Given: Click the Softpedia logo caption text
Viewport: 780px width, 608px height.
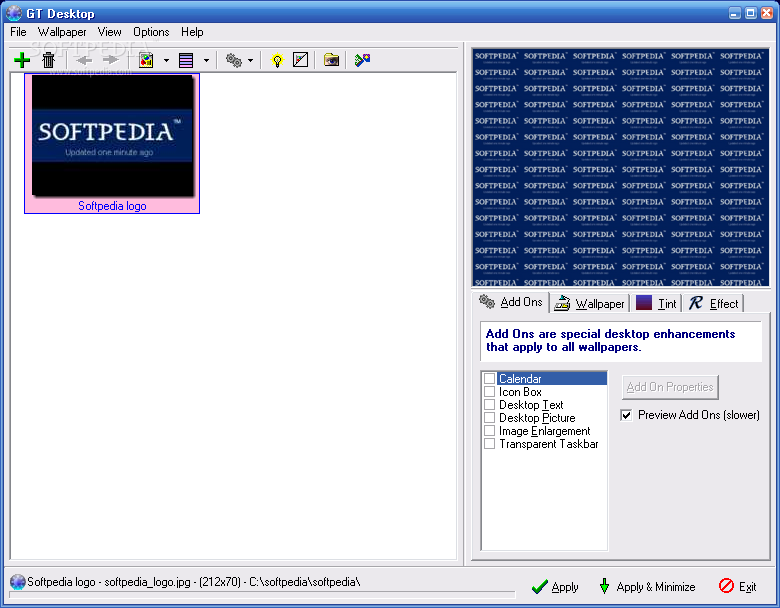Looking at the screenshot, I should (112, 206).
